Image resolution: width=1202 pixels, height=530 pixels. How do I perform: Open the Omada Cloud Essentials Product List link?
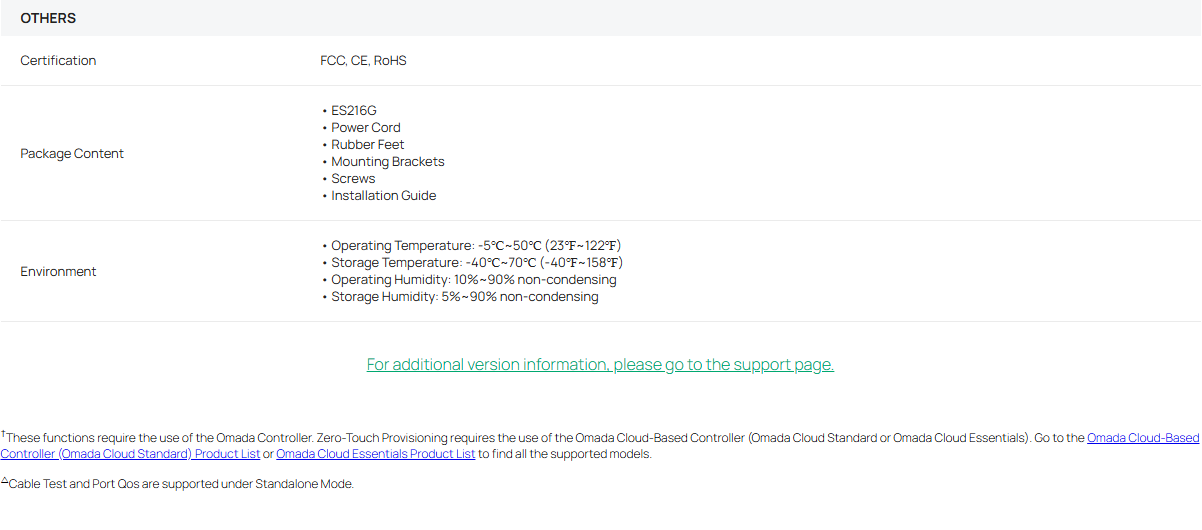(x=375, y=454)
